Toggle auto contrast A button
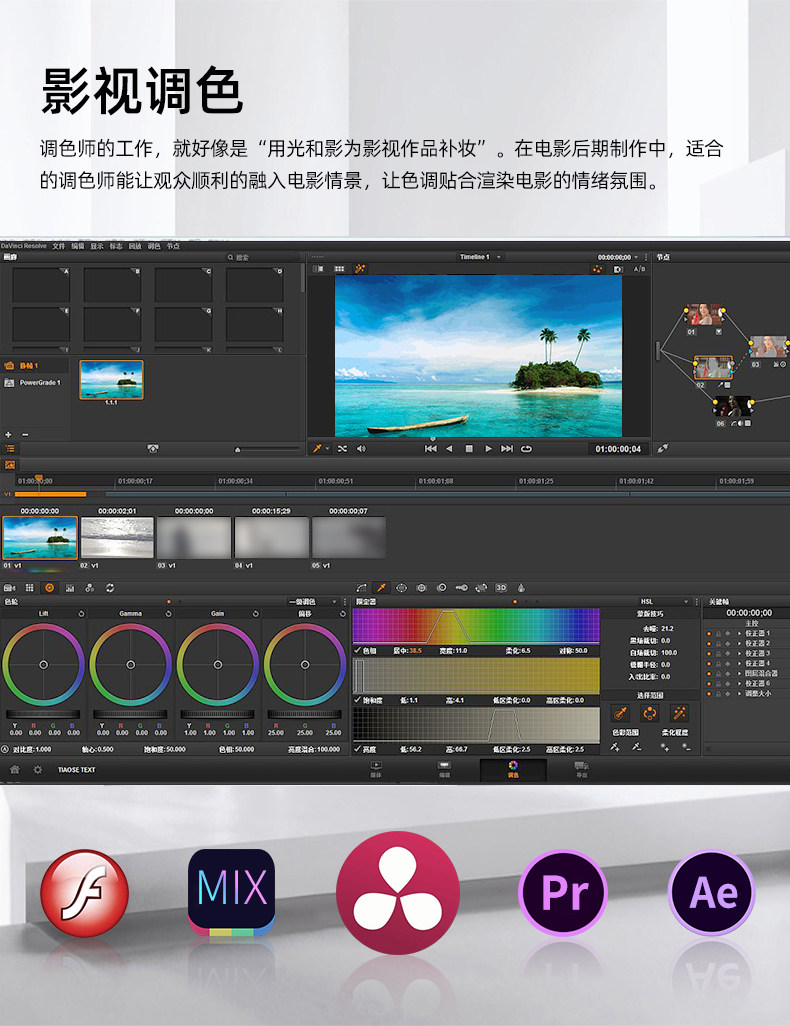The image size is (790, 1026). click(5, 749)
